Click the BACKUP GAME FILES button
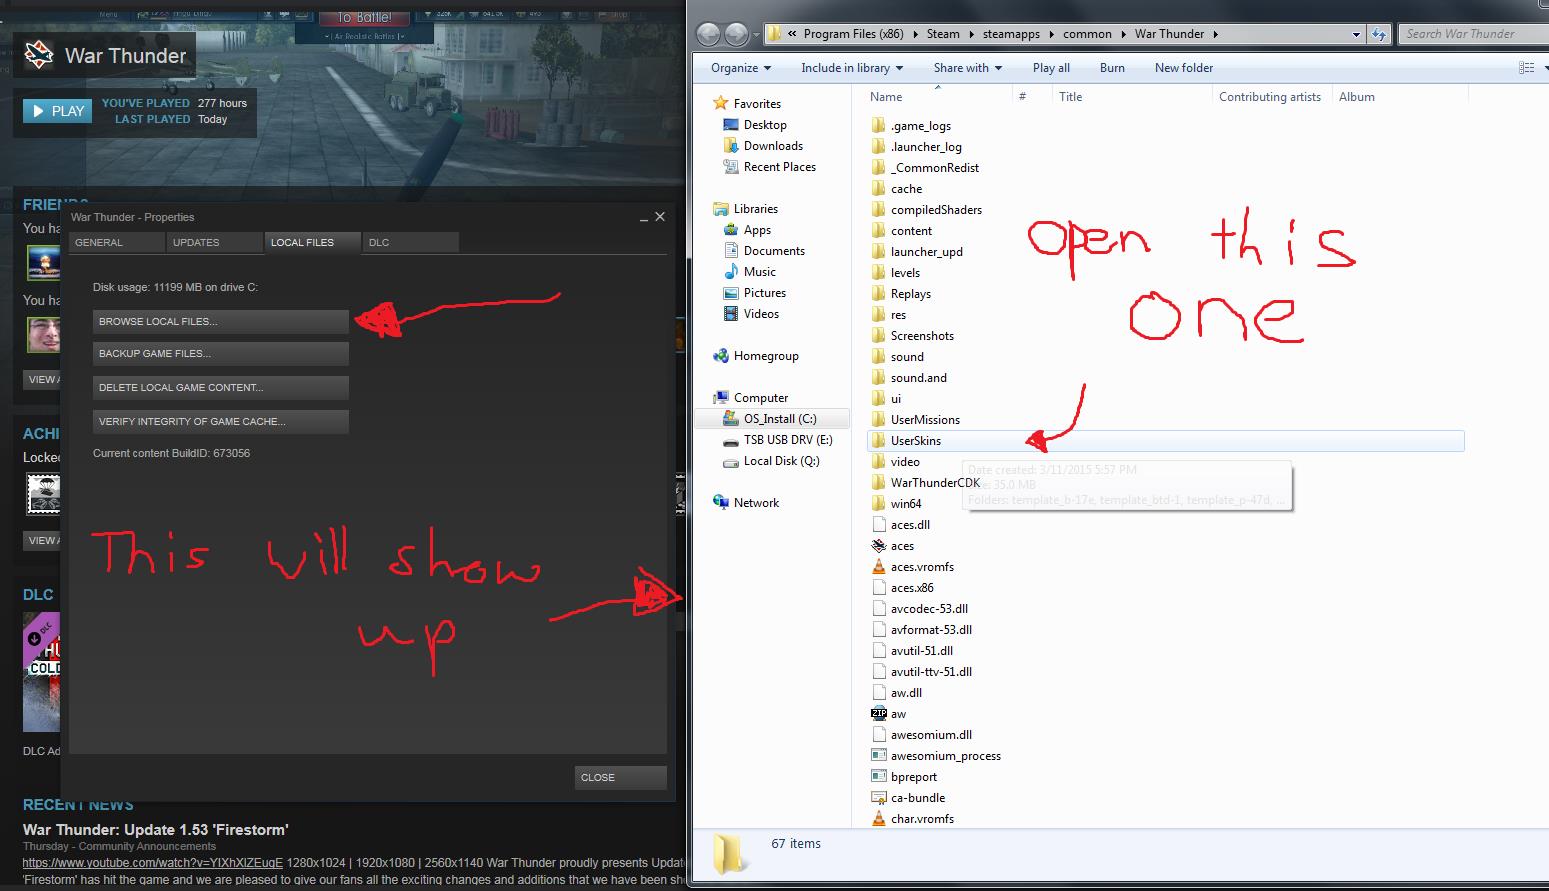1549x891 pixels. pos(221,353)
